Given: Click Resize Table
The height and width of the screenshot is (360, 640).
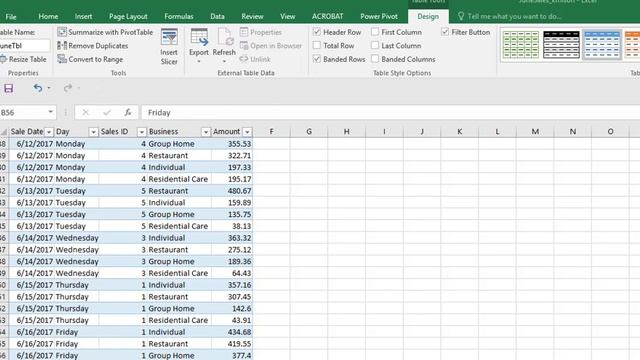Looking at the screenshot, I should pos(23,59).
